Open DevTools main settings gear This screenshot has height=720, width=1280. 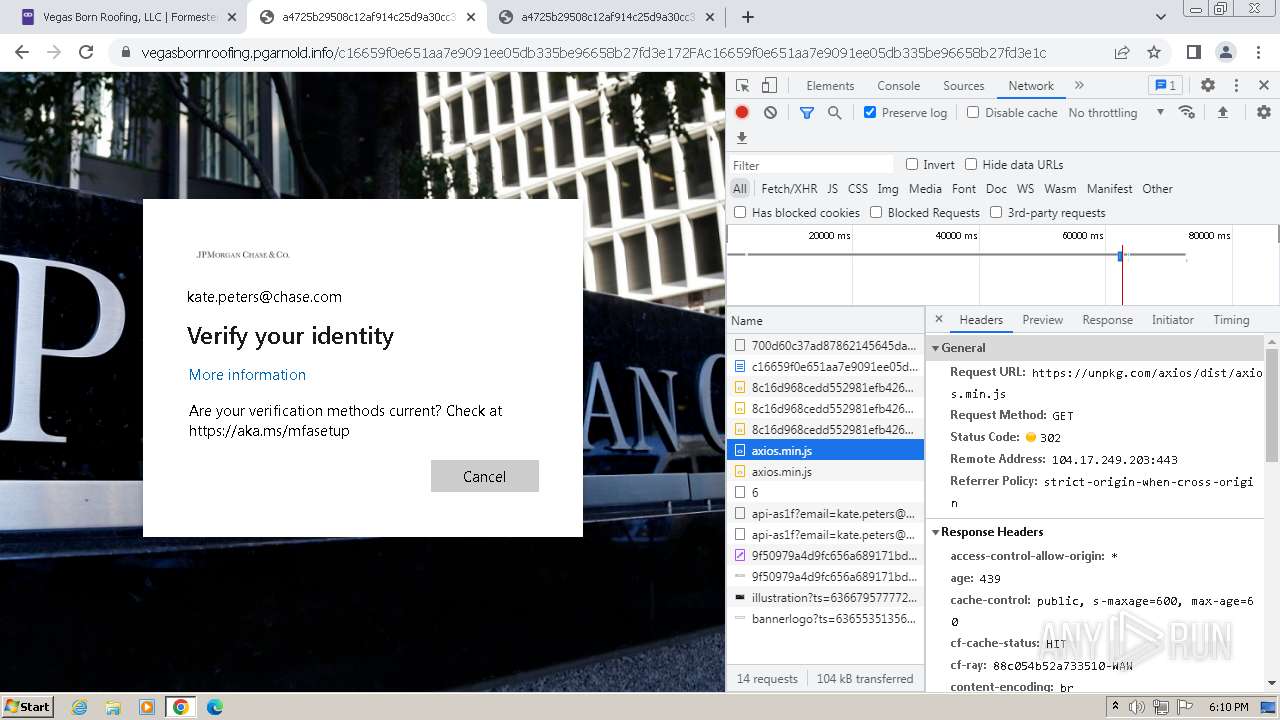pyautogui.click(x=1208, y=86)
